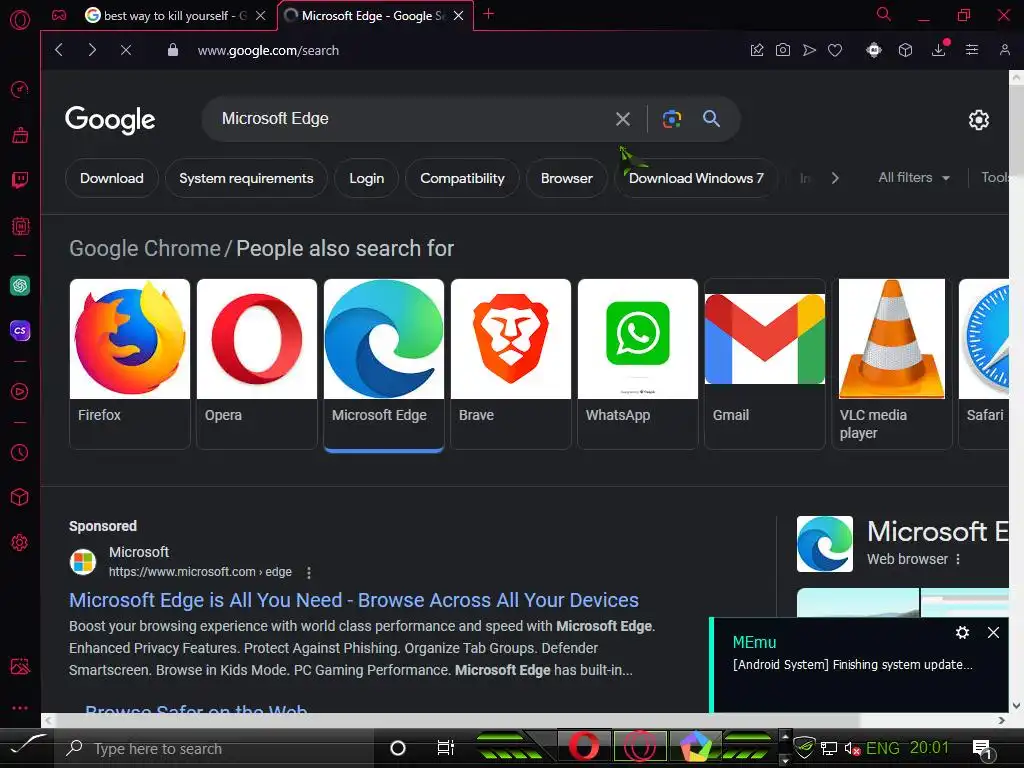Click the muted volume tray icon
The height and width of the screenshot is (768, 1024).
(852, 748)
